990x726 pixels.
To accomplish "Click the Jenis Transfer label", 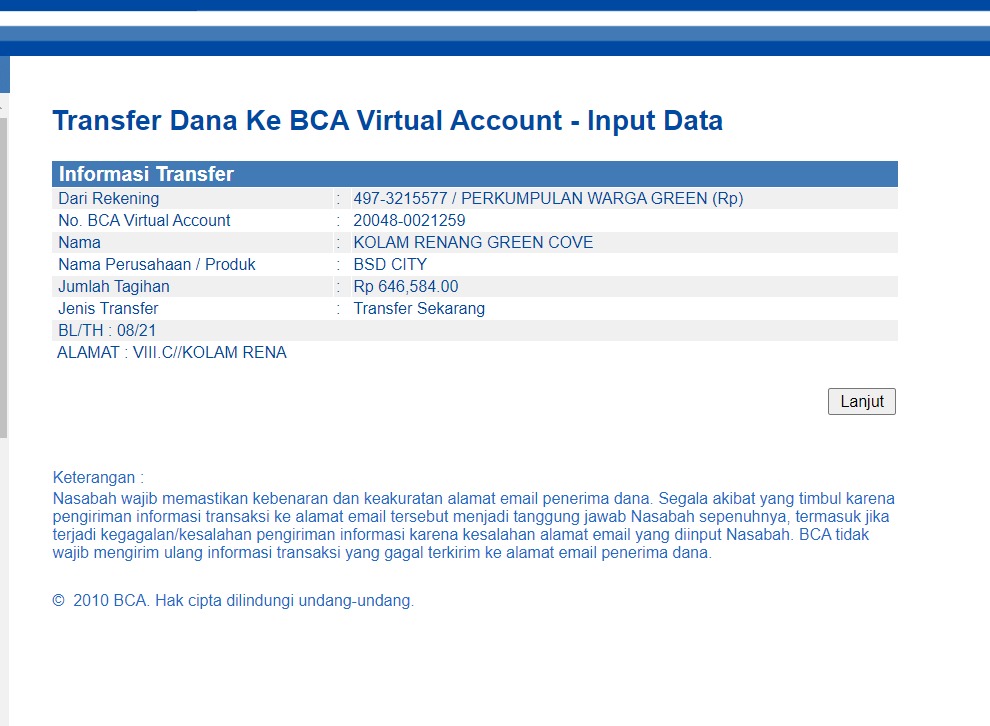I will [108, 308].
